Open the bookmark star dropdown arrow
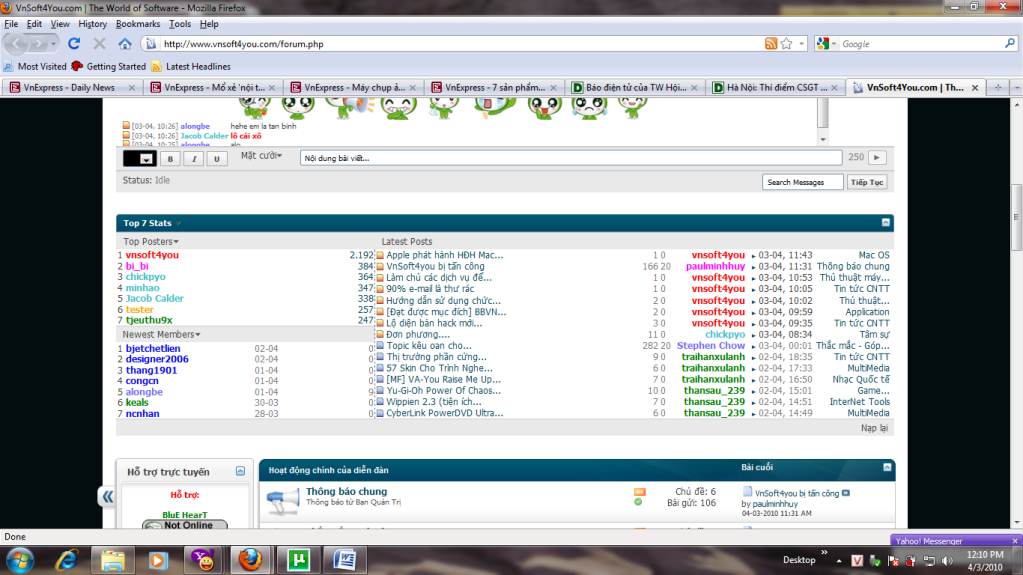This screenshot has width=1023, height=575. pos(802,44)
